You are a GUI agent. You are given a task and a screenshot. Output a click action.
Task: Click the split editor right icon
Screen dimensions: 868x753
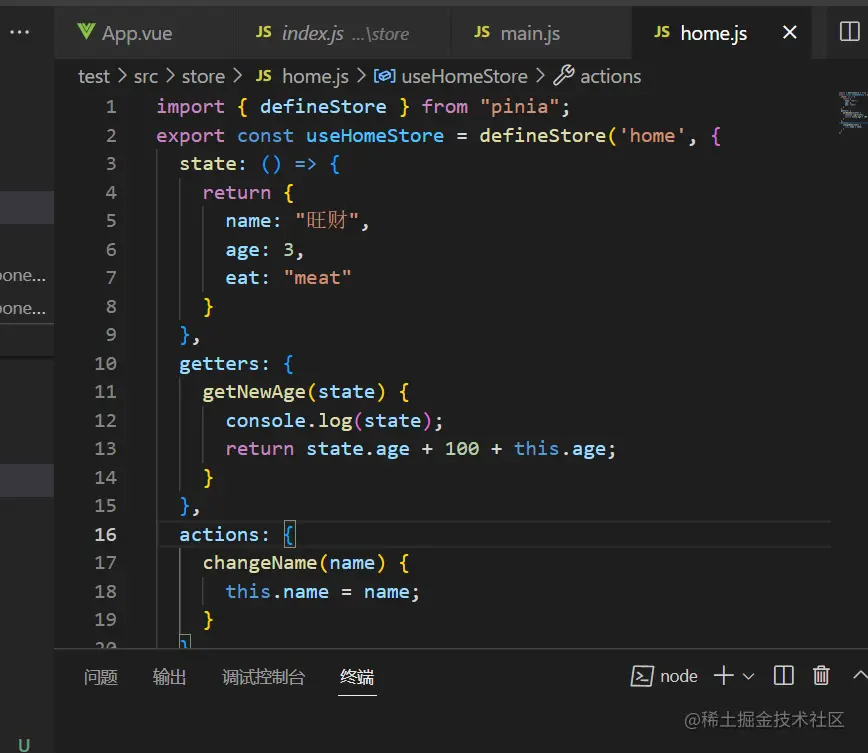click(x=848, y=32)
